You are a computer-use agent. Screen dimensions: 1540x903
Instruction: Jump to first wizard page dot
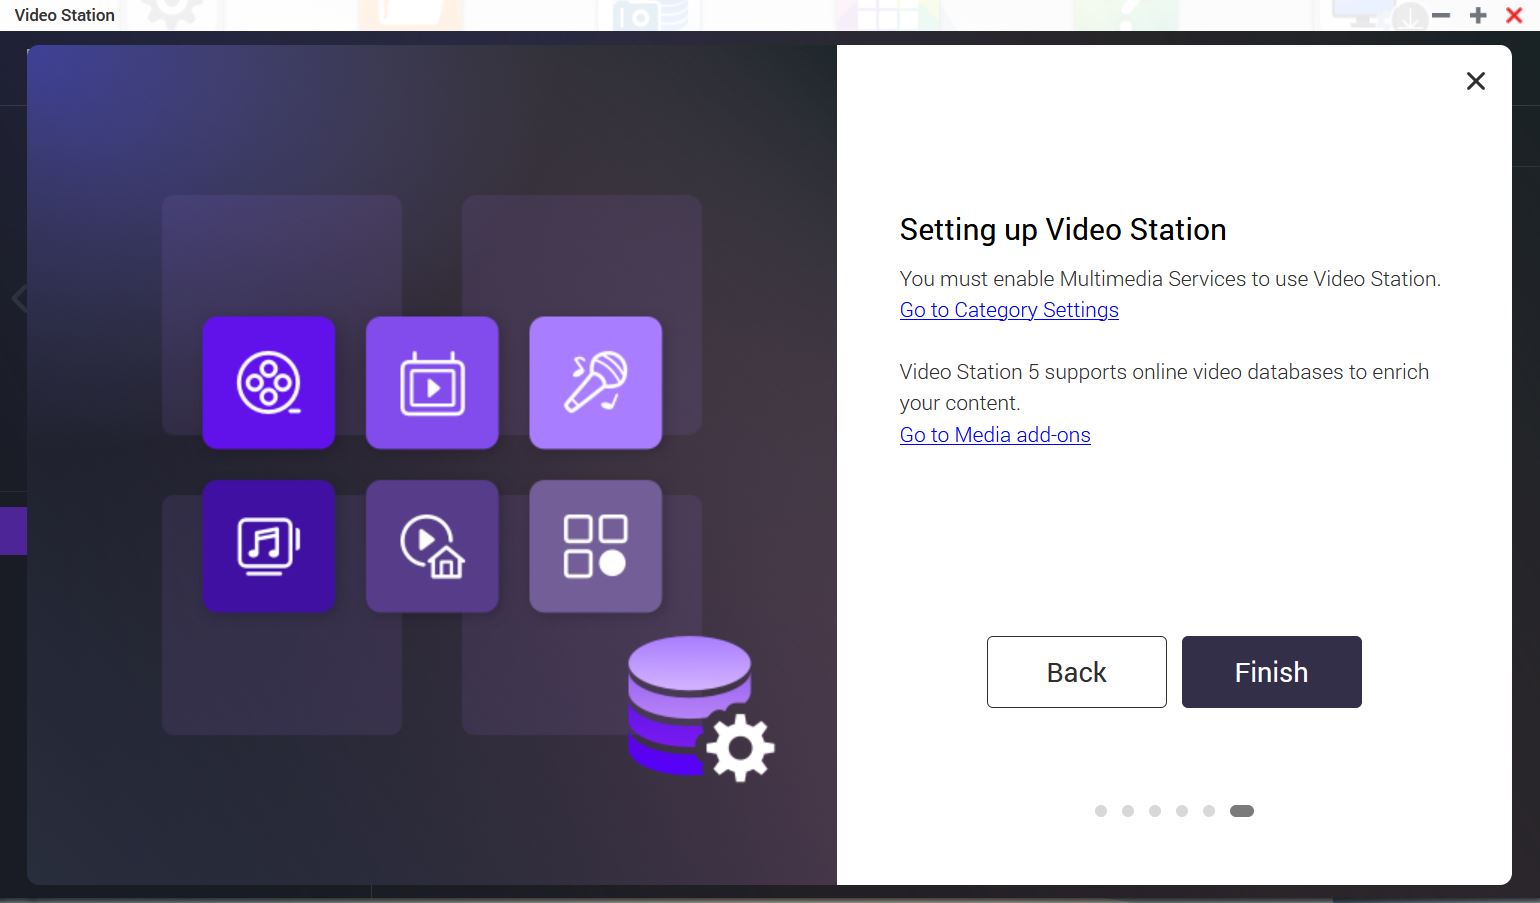(1101, 811)
